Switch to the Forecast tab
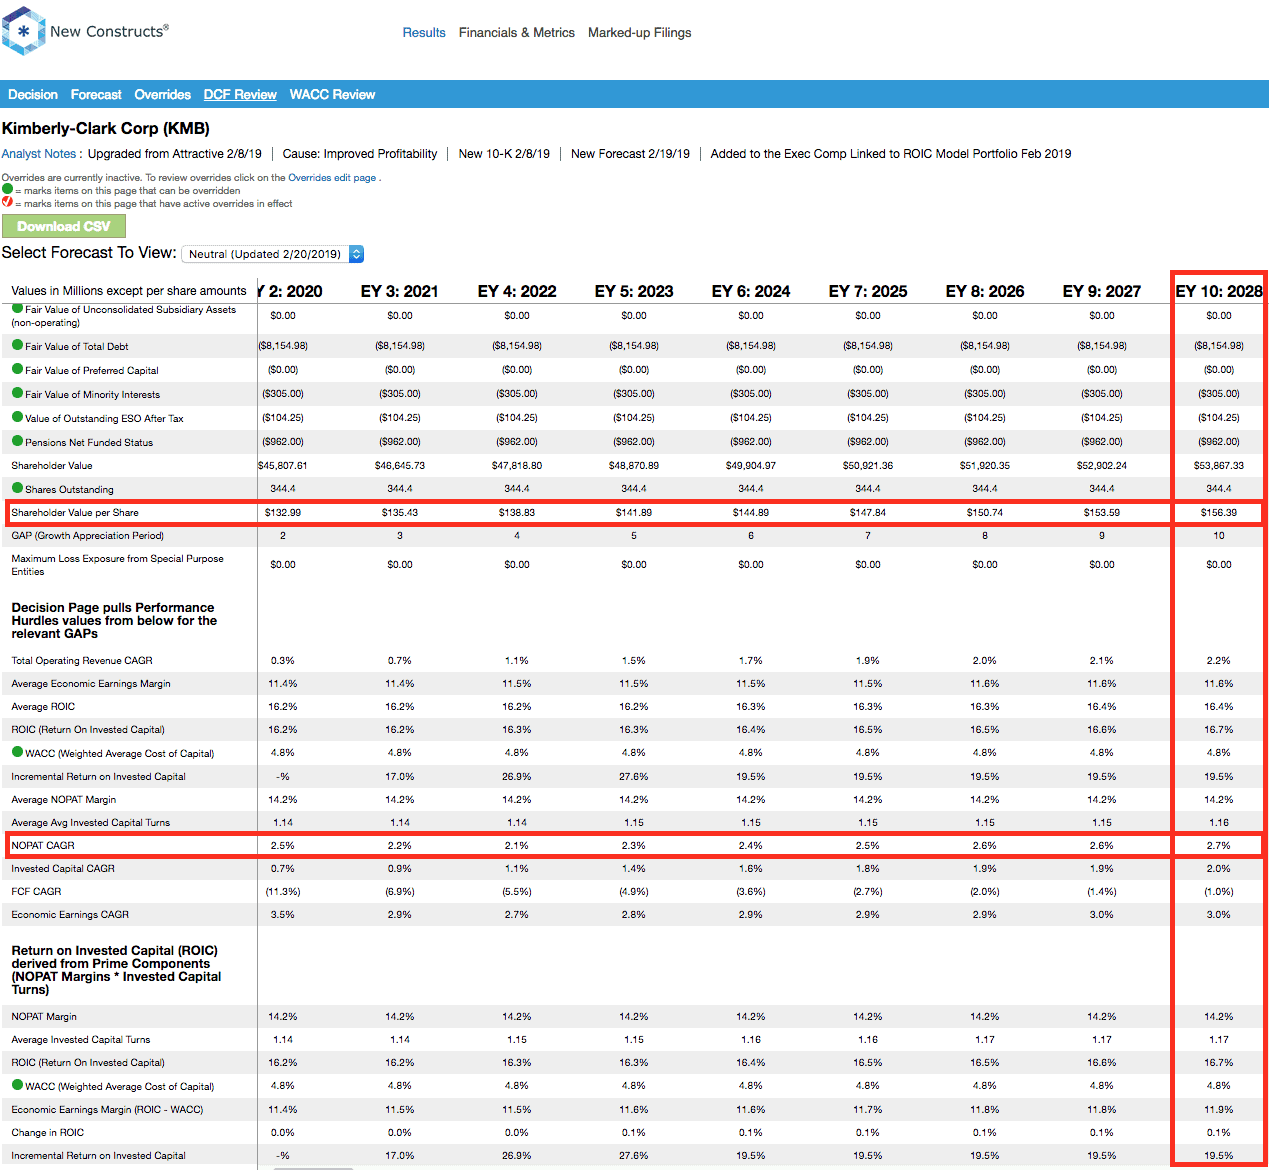The width and height of the screenshot is (1269, 1170). pyautogui.click(x=96, y=95)
